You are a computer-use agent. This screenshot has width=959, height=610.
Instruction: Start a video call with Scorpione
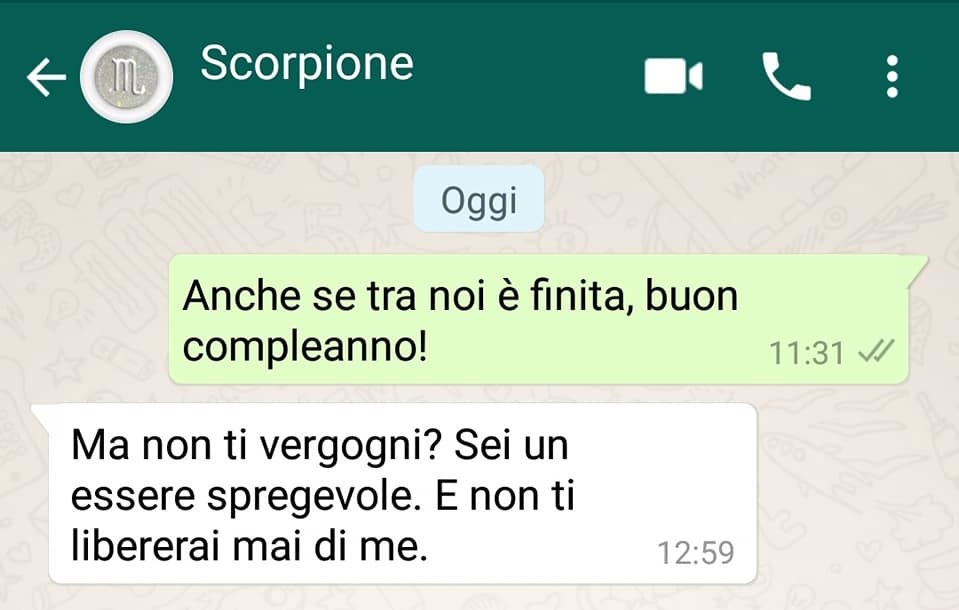pyautogui.click(x=673, y=76)
